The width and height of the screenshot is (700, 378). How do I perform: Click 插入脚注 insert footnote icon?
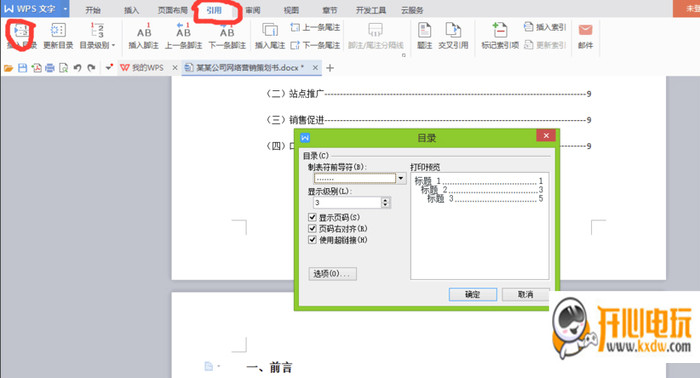(x=144, y=30)
